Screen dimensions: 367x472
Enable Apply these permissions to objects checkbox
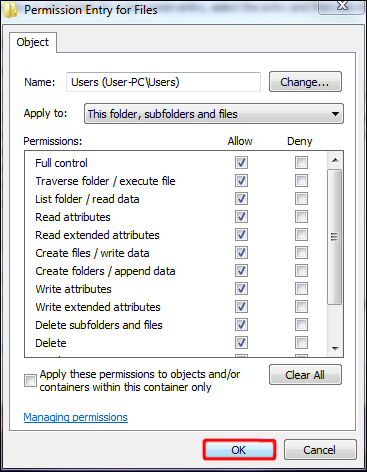pyautogui.click(x=30, y=380)
